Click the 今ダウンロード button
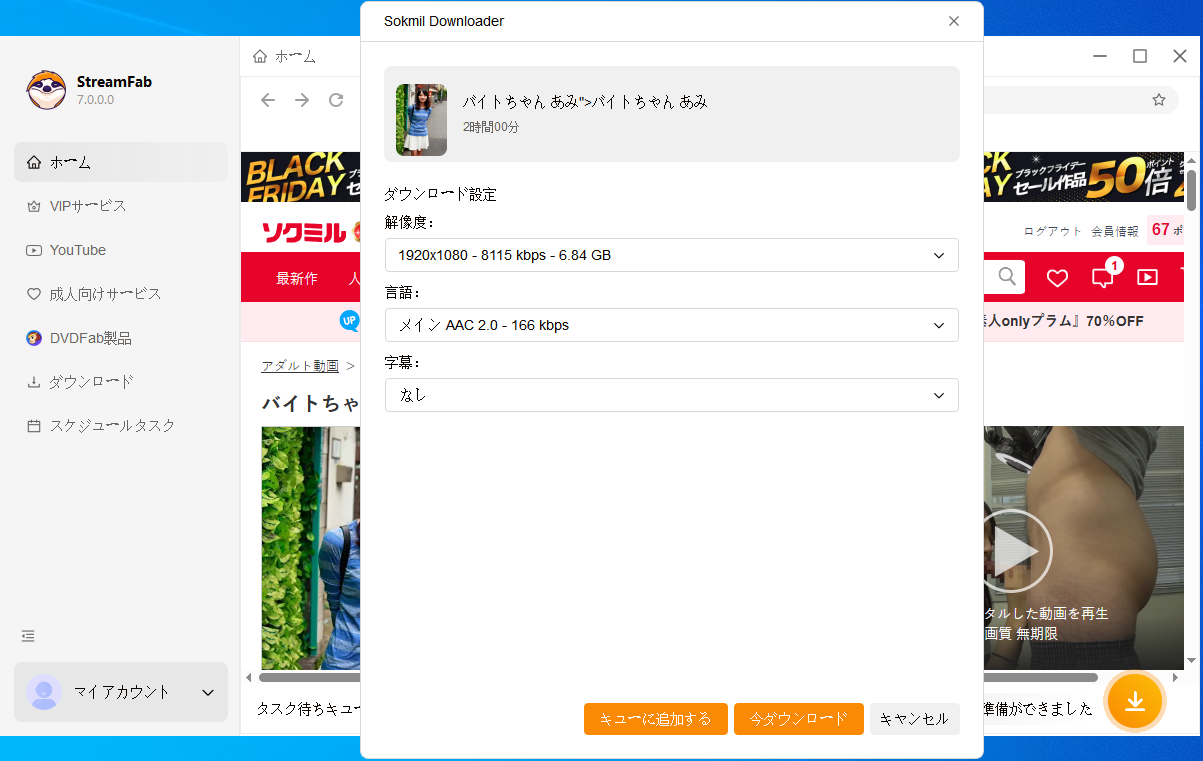This screenshot has width=1203, height=761. [x=798, y=719]
